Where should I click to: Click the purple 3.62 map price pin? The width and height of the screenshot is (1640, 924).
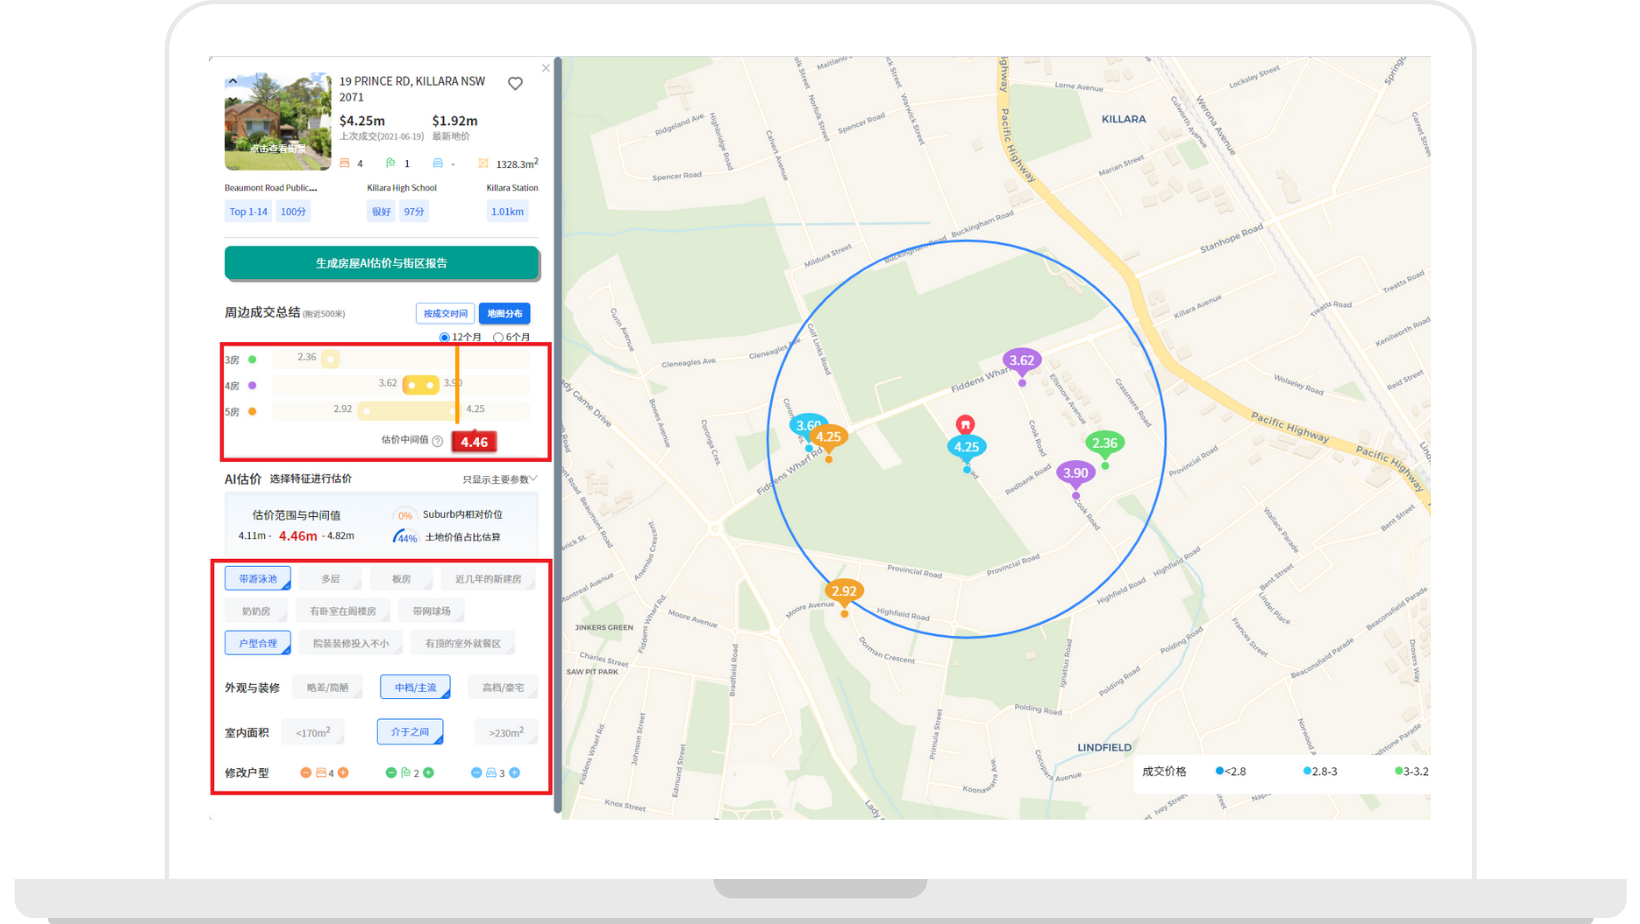[x=1022, y=361]
